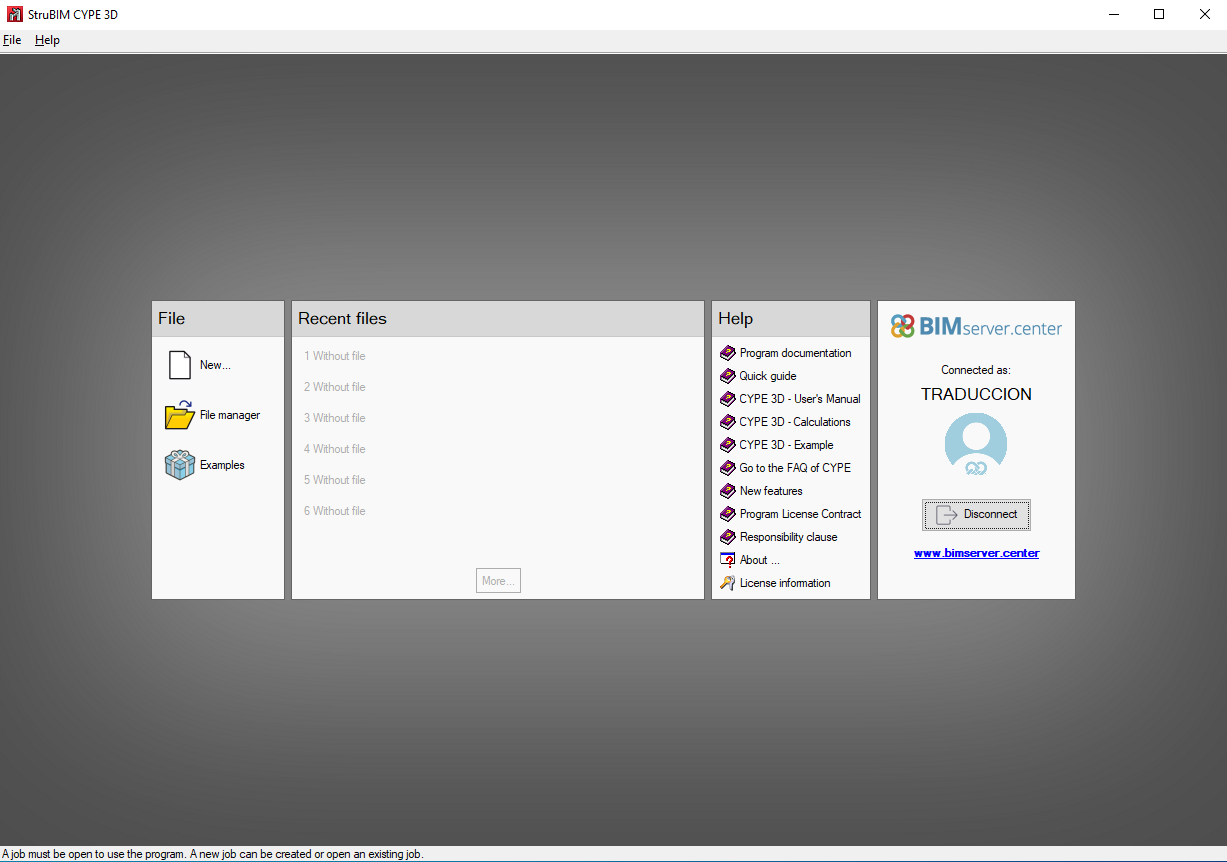Click book icon beside CYPE 3D Example
This screenshot has width=1227, height=862.
(727, 445)
